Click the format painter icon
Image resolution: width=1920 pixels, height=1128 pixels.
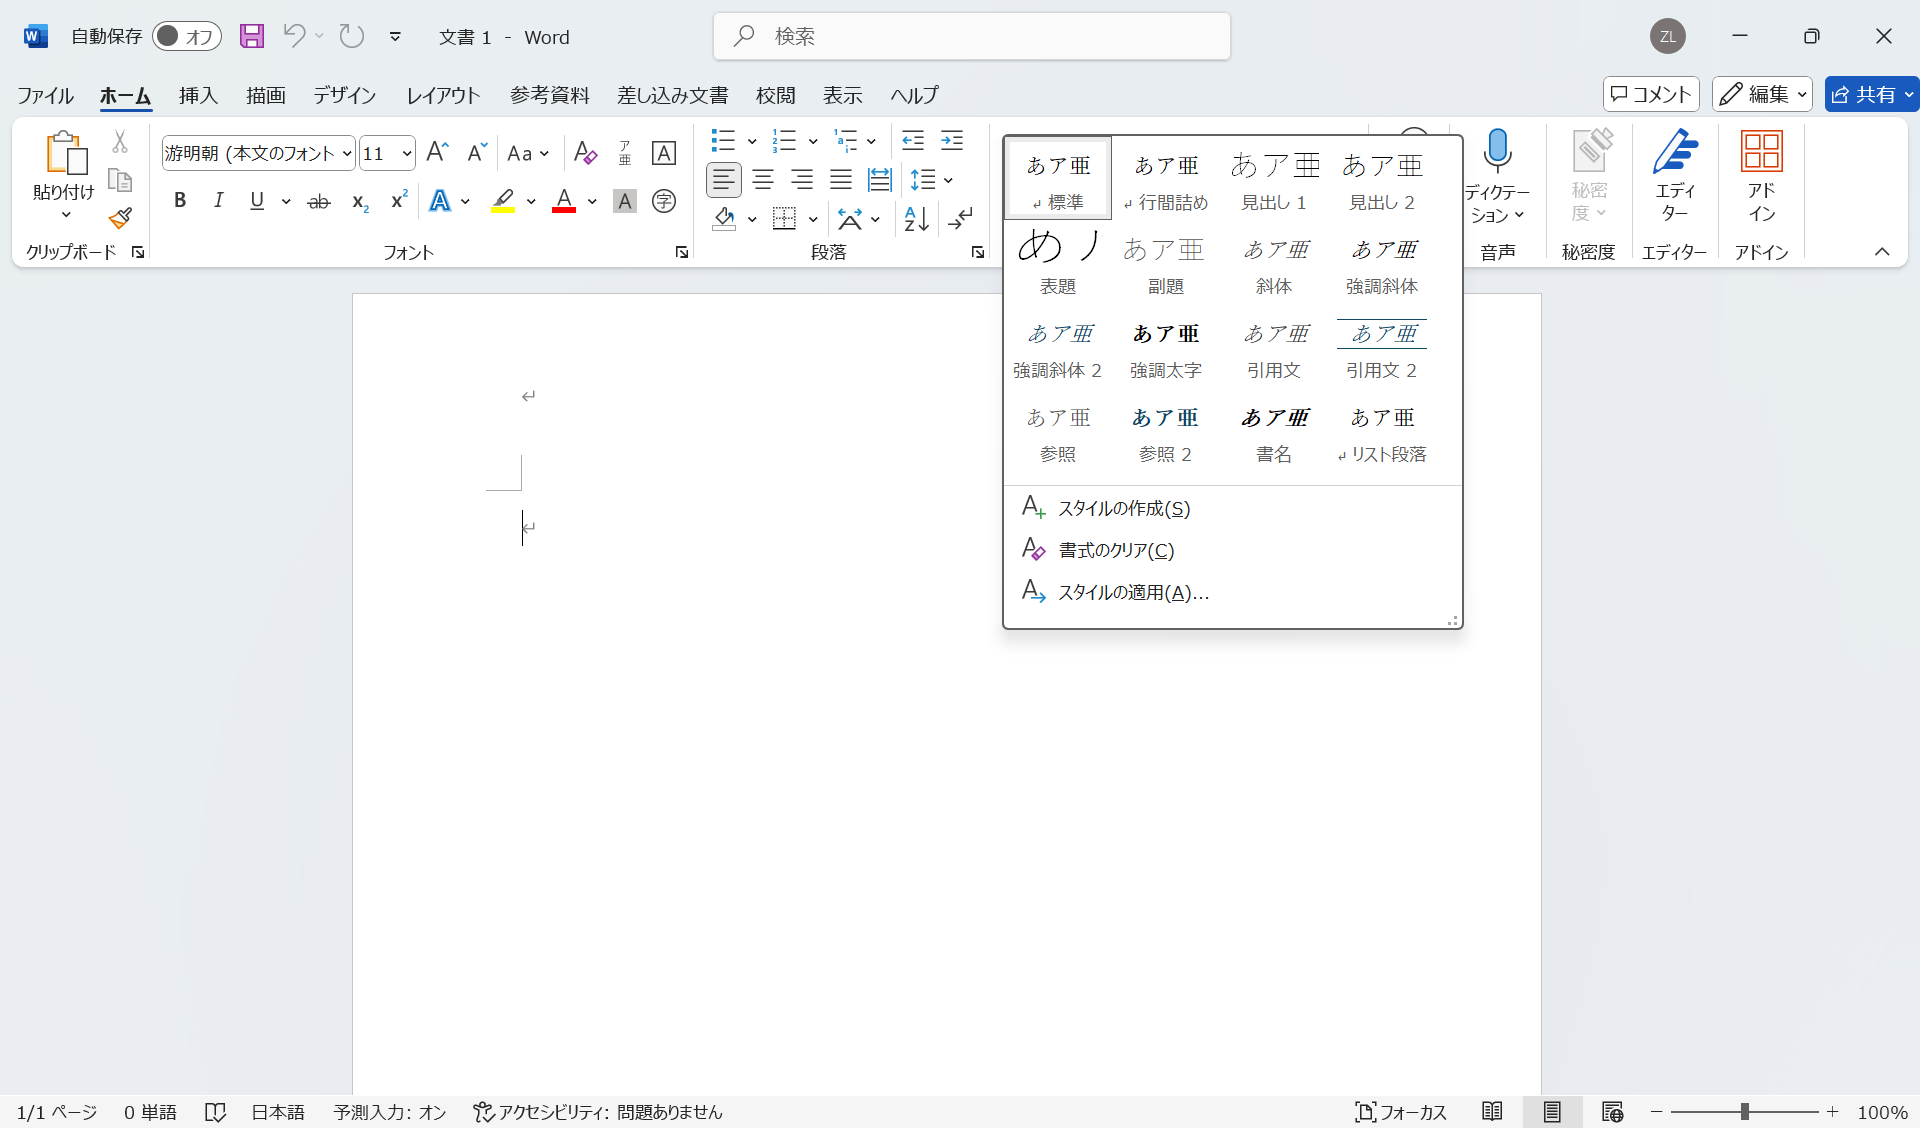point(120,217)
